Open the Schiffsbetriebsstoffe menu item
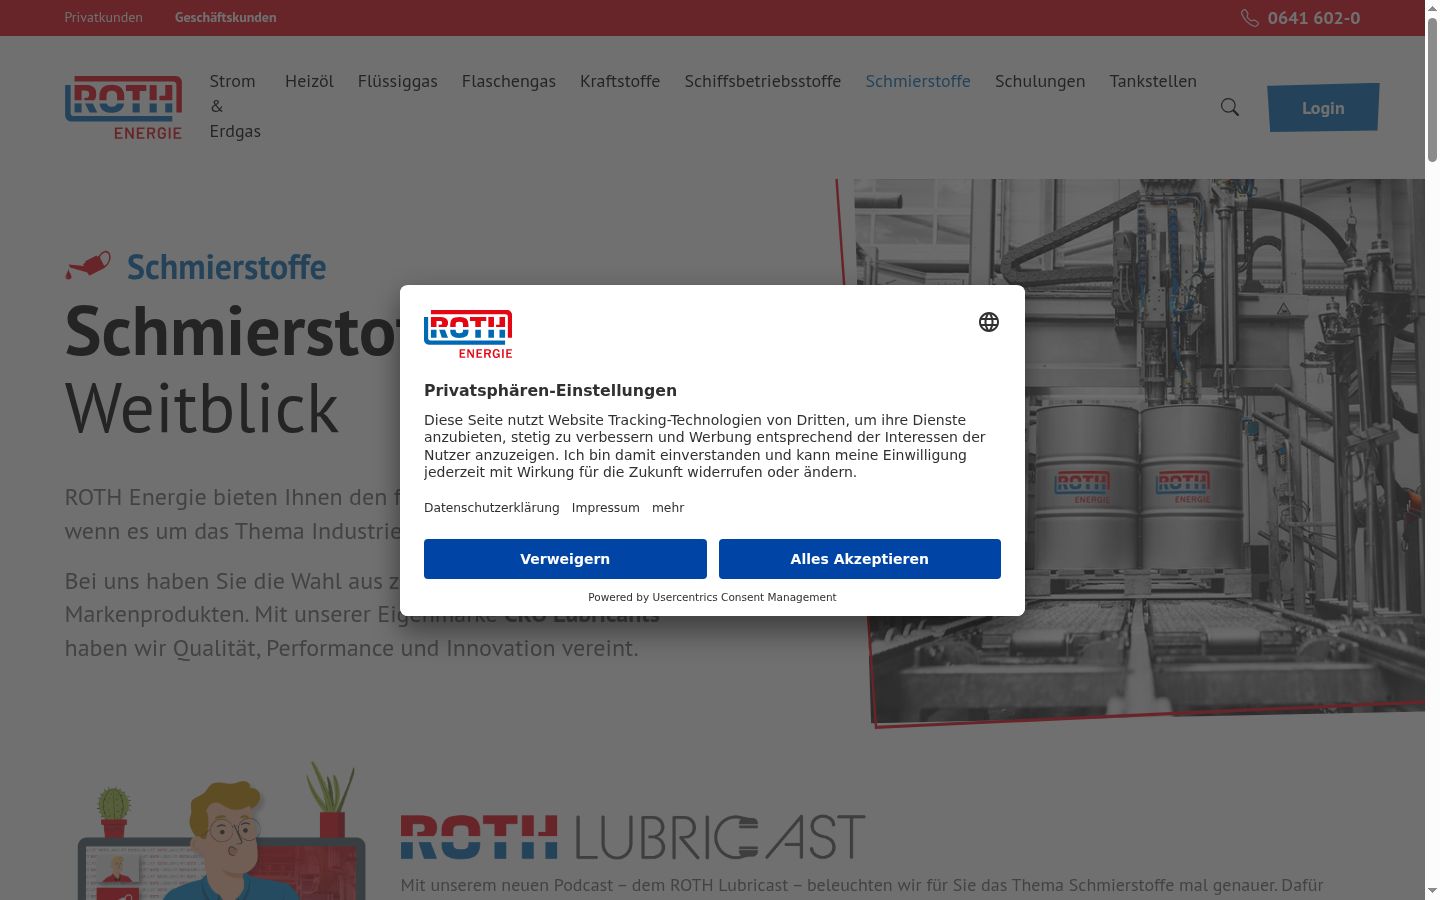Image resolution: width=1440 pixels, height=900 pixels. (763, 81)
